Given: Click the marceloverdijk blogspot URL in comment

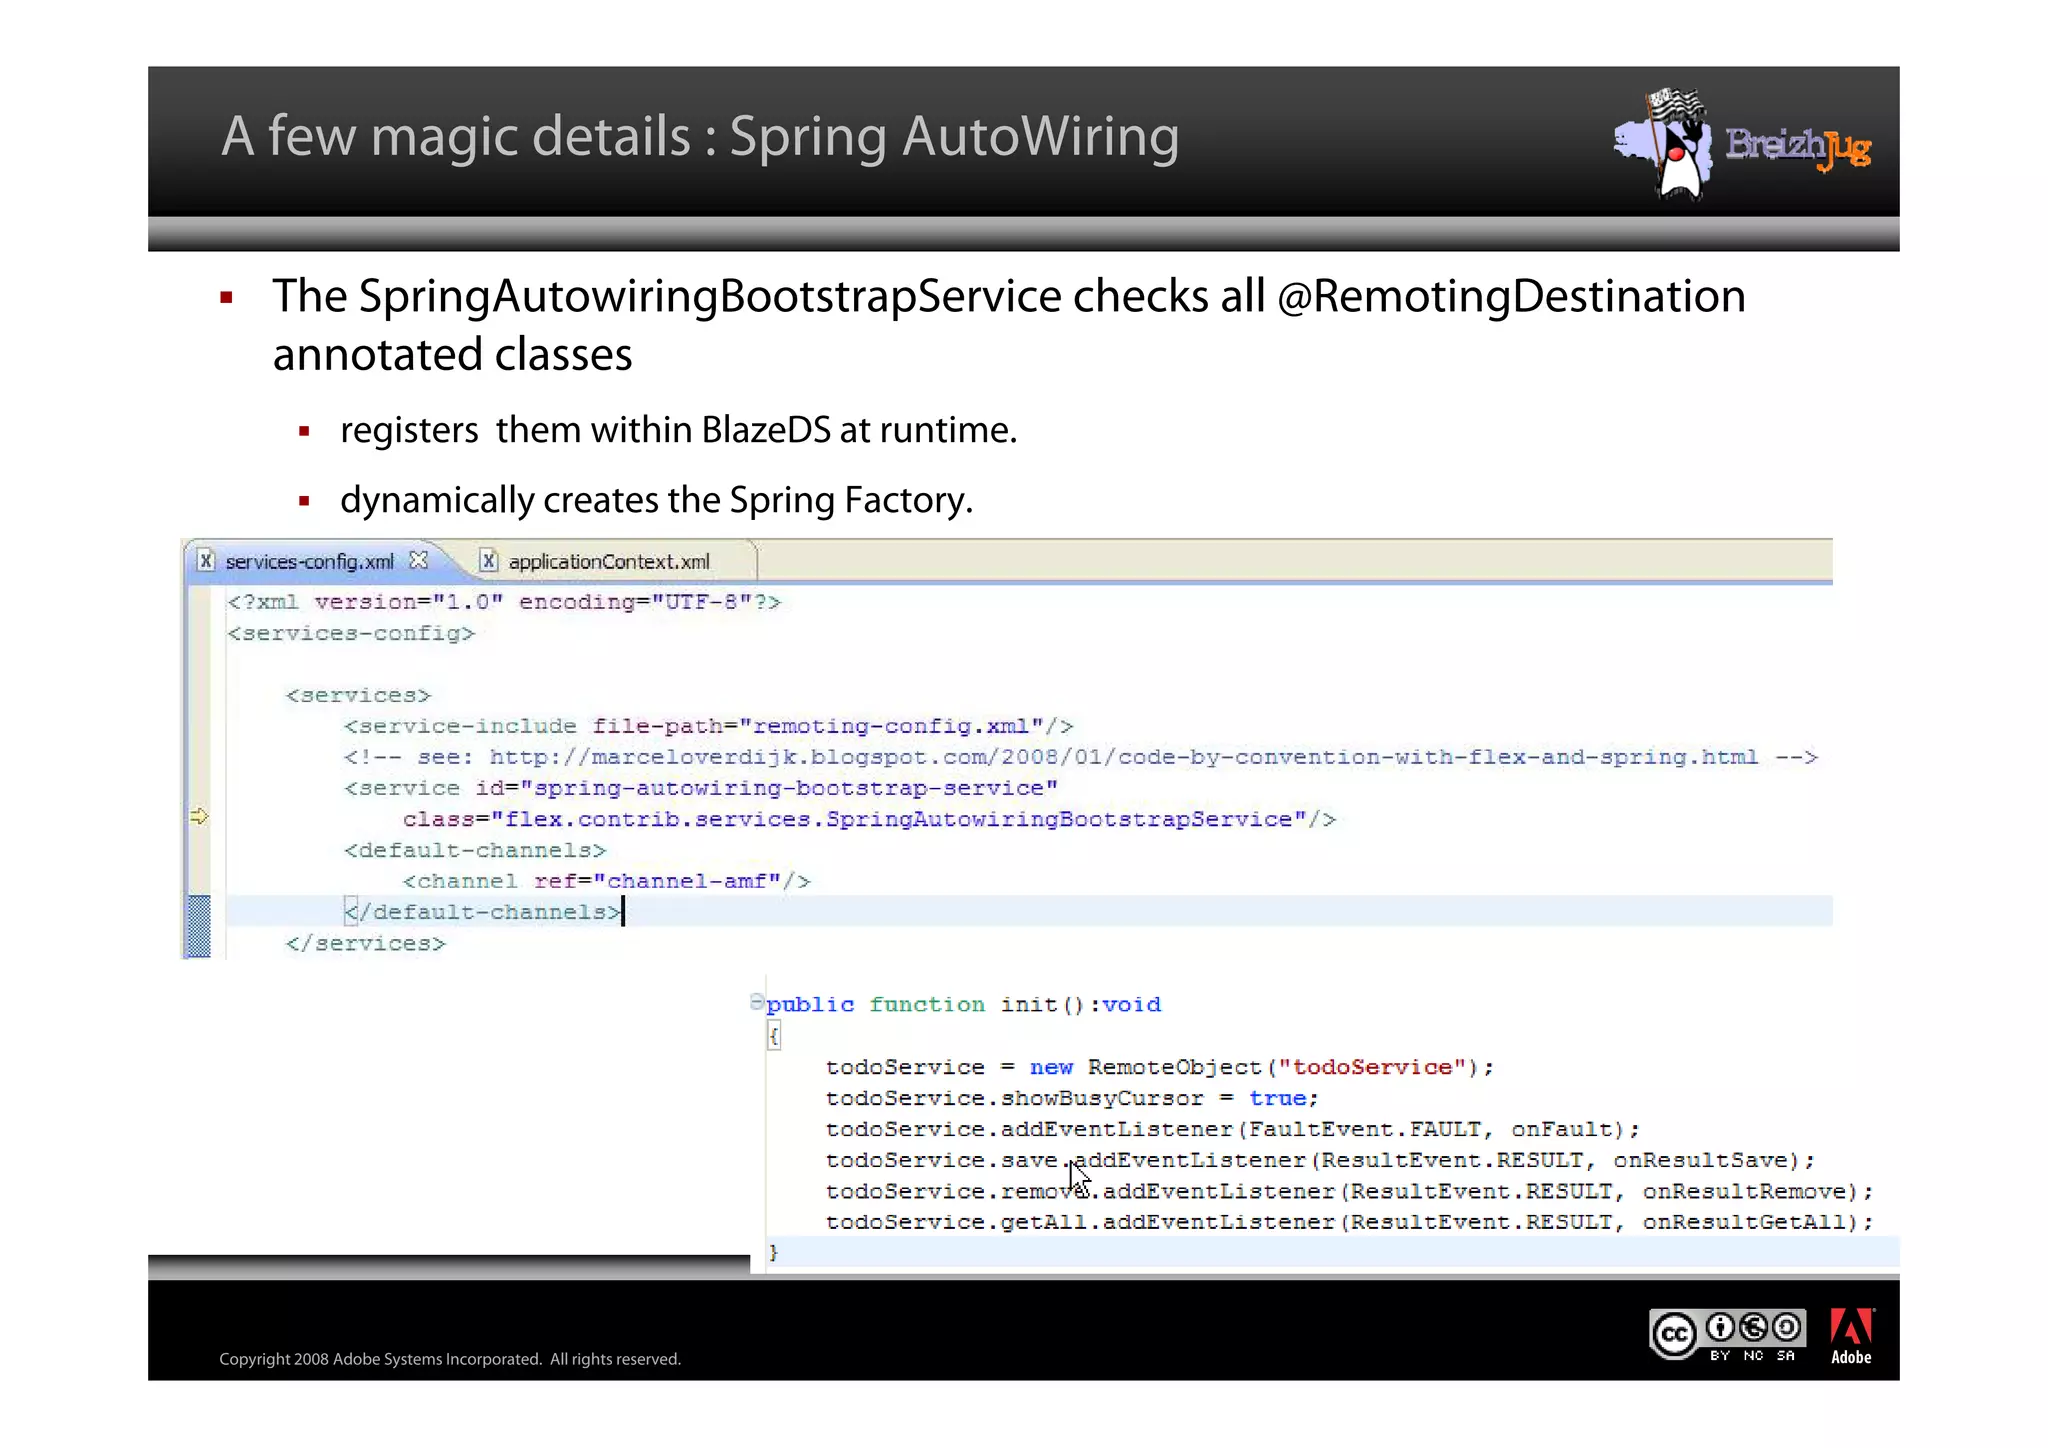Looking at the screenshot, I should click(1123, 757).
